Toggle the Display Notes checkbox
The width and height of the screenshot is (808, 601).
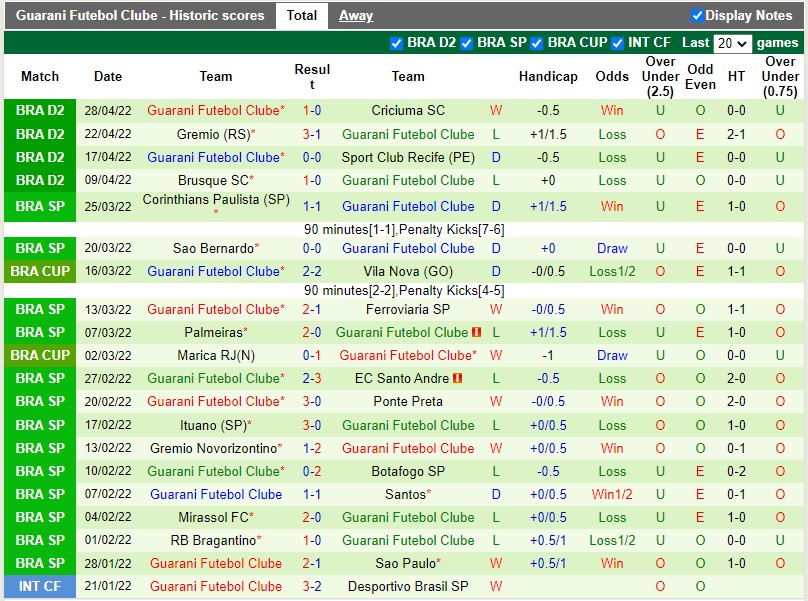[697, 16]
